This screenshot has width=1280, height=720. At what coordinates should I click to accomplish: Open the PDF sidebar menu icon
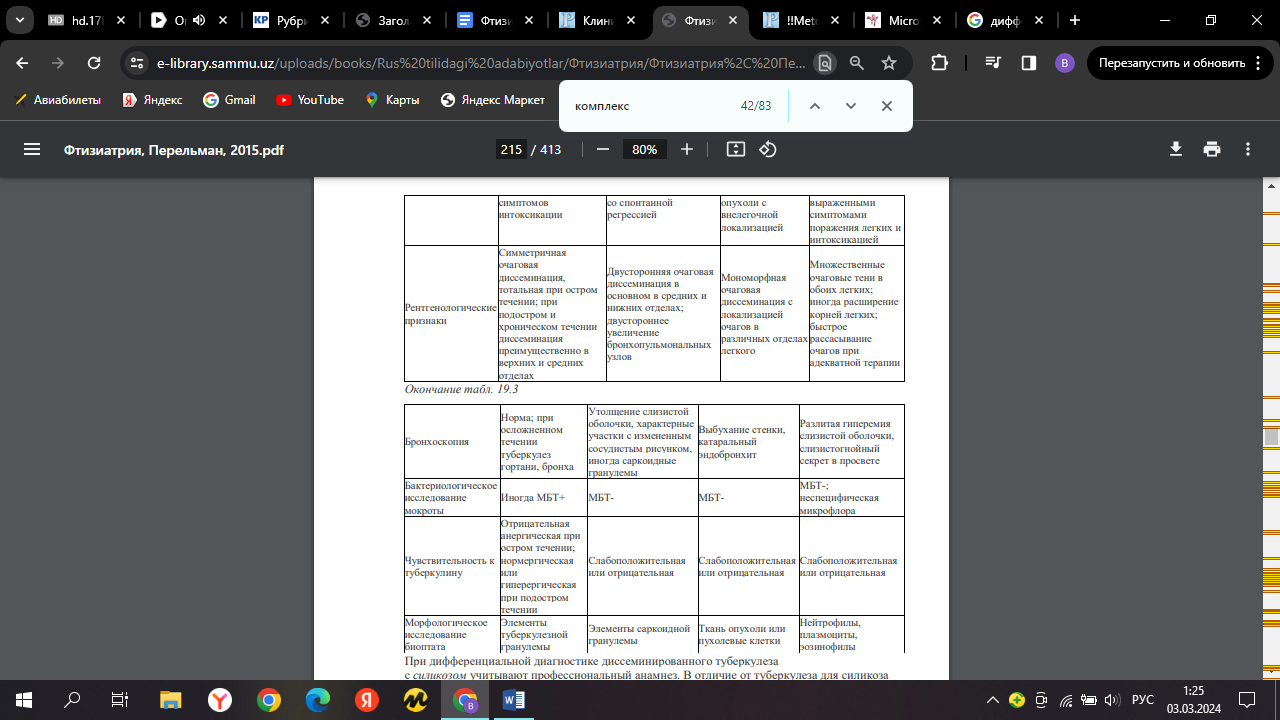point(32,149)
